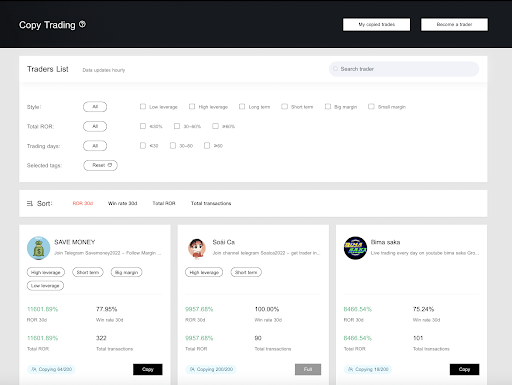Check Trading days 30–60 box
The height and width of the screenshot is (385, 512).
(173, 146)
